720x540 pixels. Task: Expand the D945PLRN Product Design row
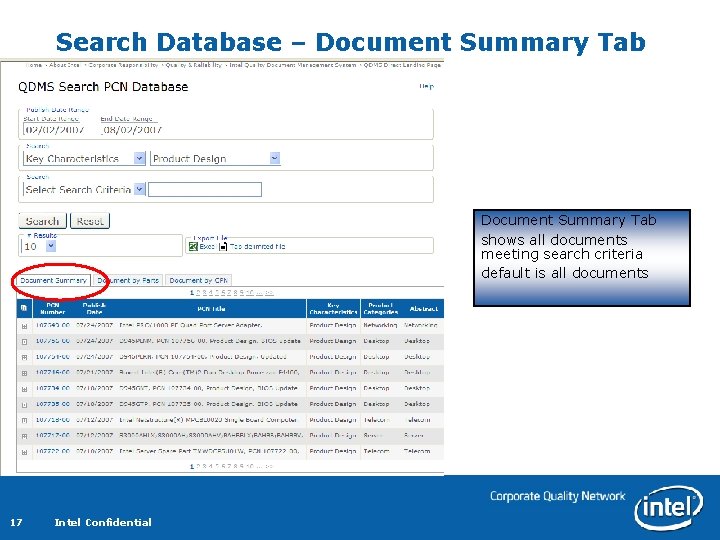tap(24, 357)
